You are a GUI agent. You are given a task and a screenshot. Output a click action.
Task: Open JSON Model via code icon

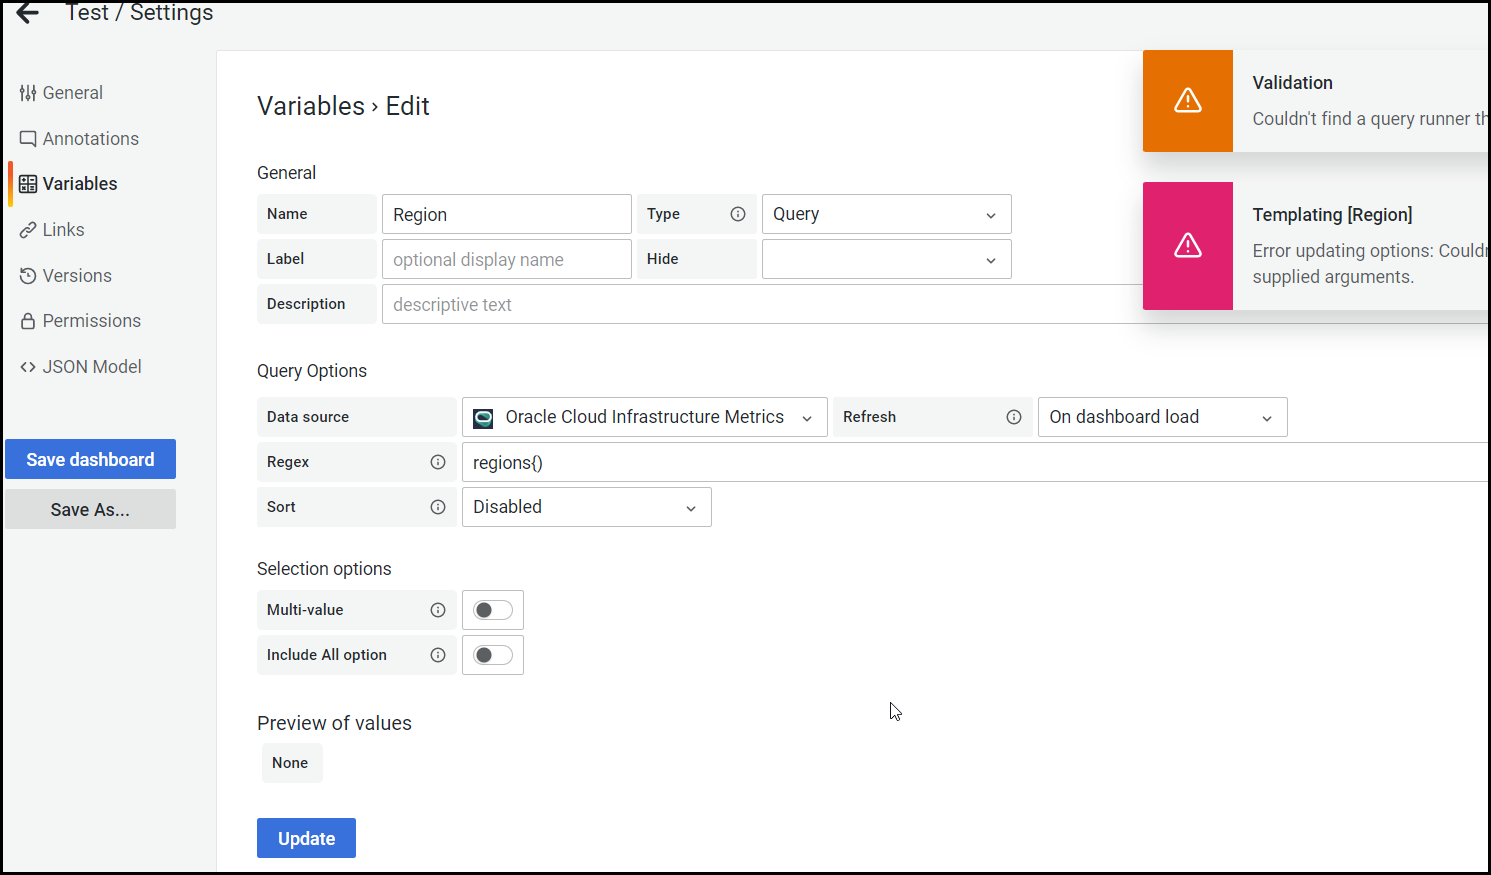pos(29,366)
